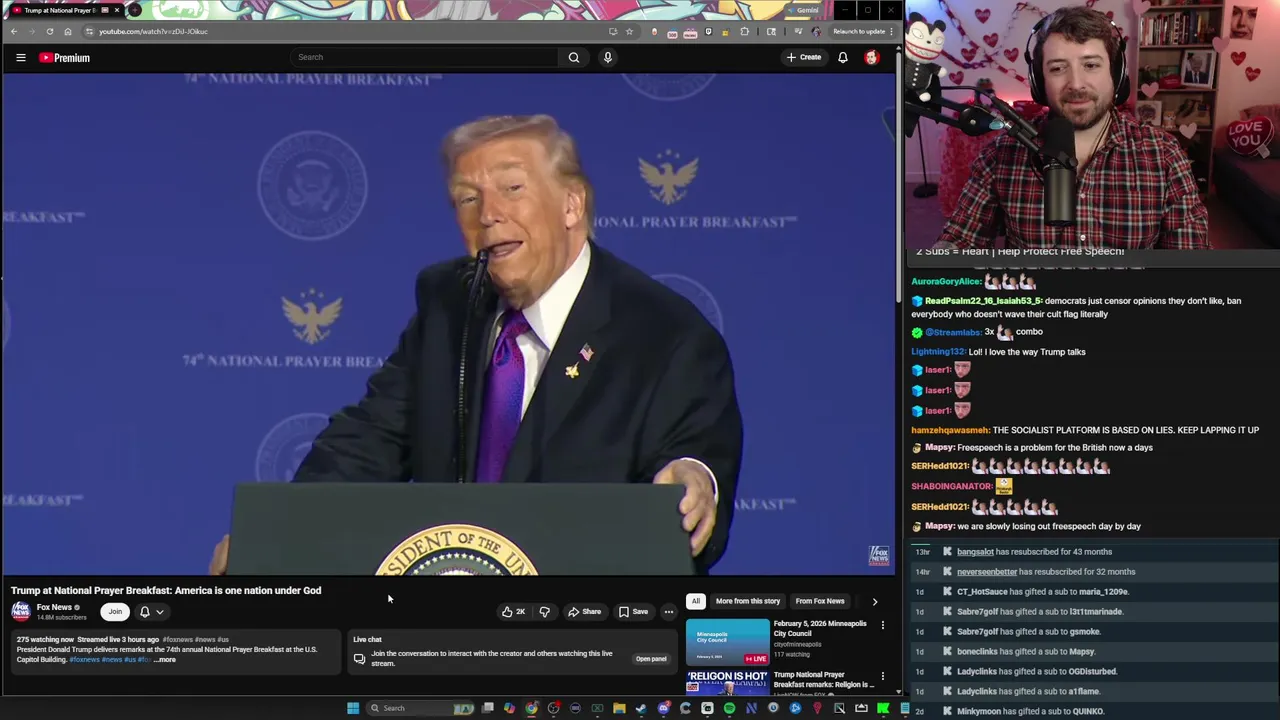Focus the YouTube search field
This screenshot has height=720, width=1280.
click(x=425, y=57)
